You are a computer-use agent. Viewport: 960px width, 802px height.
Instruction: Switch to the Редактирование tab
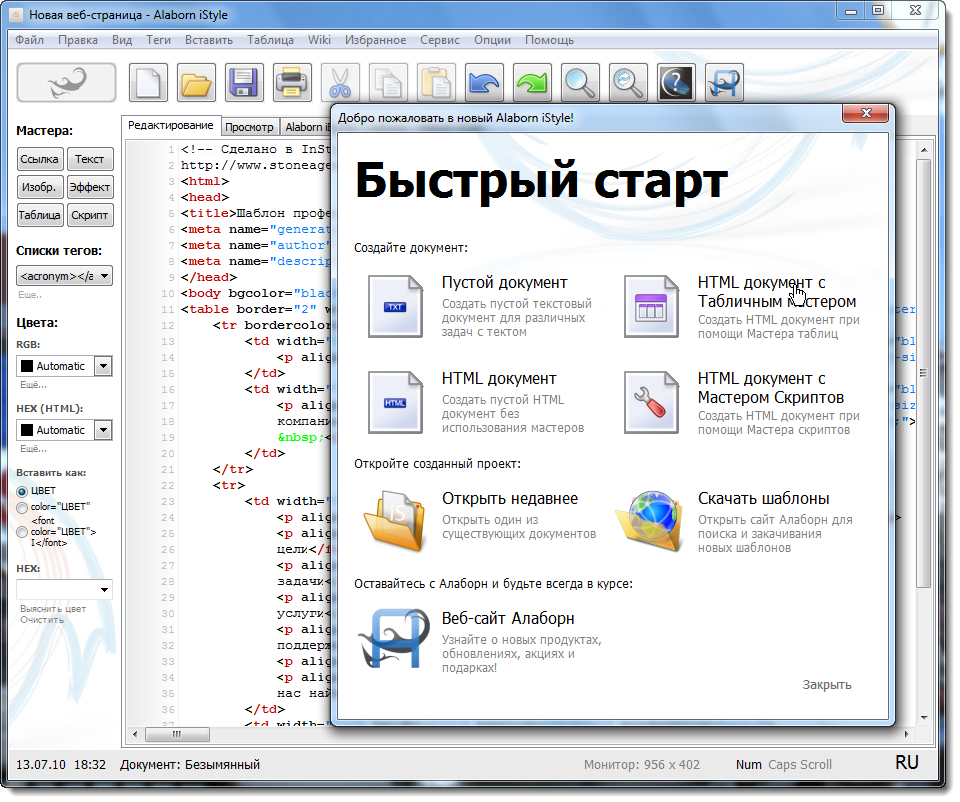click(171, 126)
